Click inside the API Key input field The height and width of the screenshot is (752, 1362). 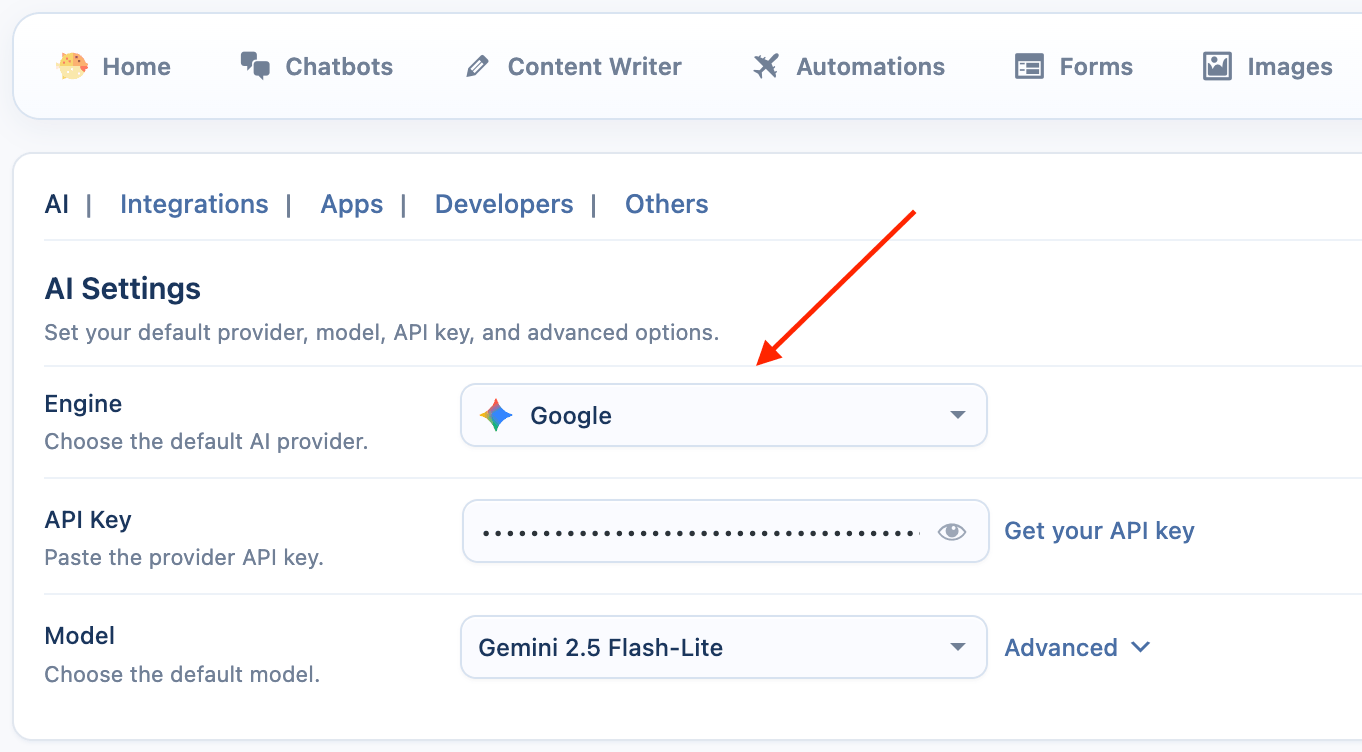coord(700,532)
